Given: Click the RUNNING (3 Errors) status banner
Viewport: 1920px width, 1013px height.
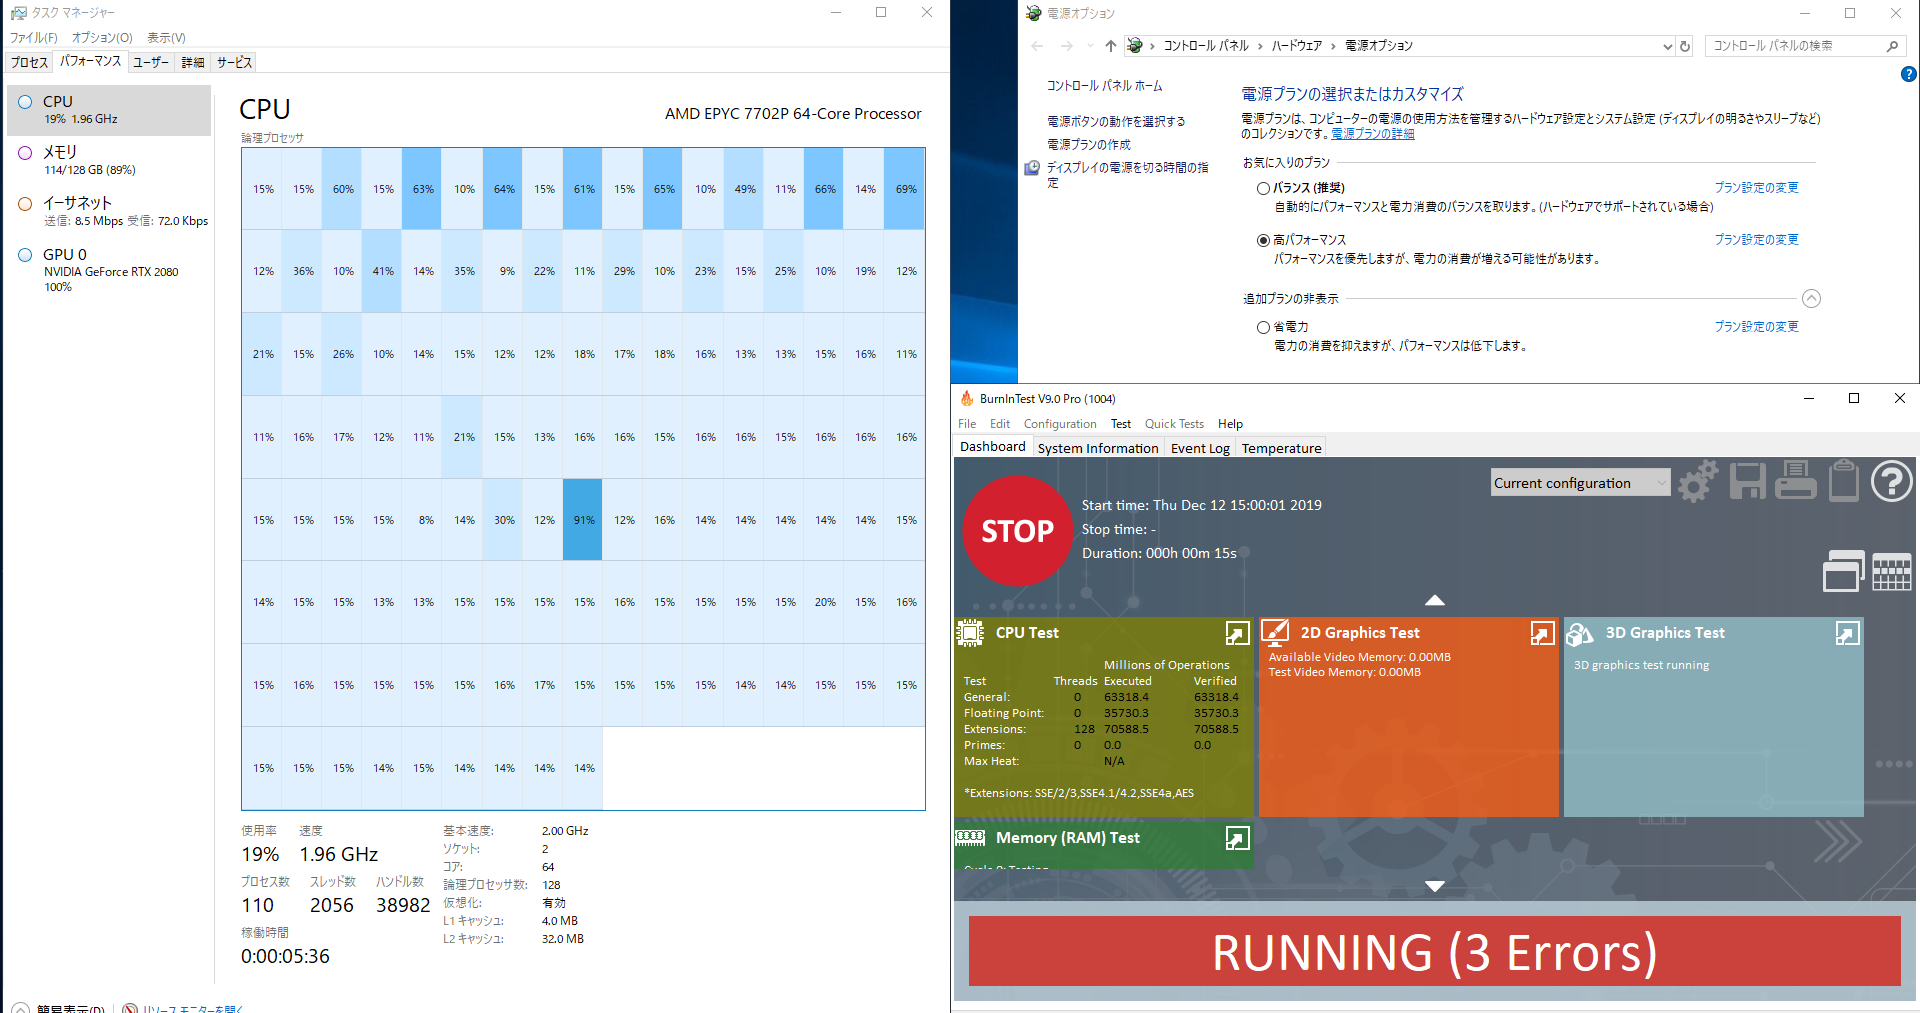Looking at the screenshot, I should [x=1435, y=951].
